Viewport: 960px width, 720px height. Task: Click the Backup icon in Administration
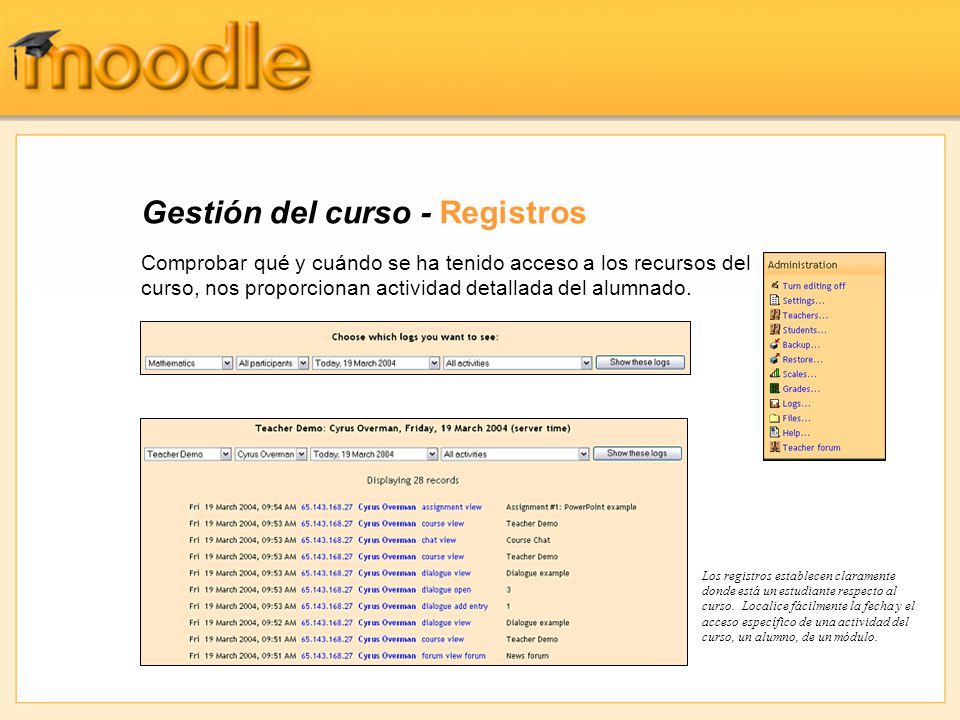pyautogui.click(x=774, y=344)
